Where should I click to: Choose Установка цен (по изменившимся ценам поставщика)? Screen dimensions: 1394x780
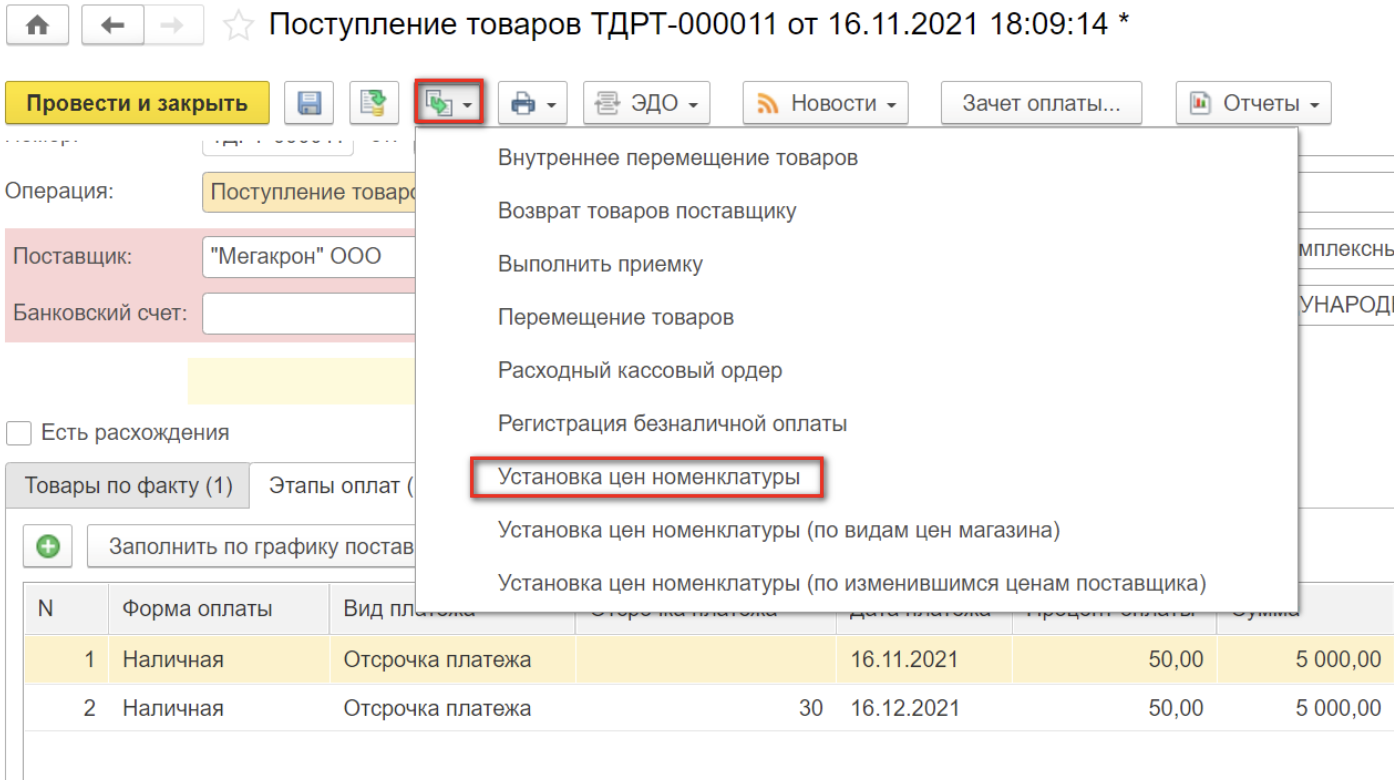852,582
